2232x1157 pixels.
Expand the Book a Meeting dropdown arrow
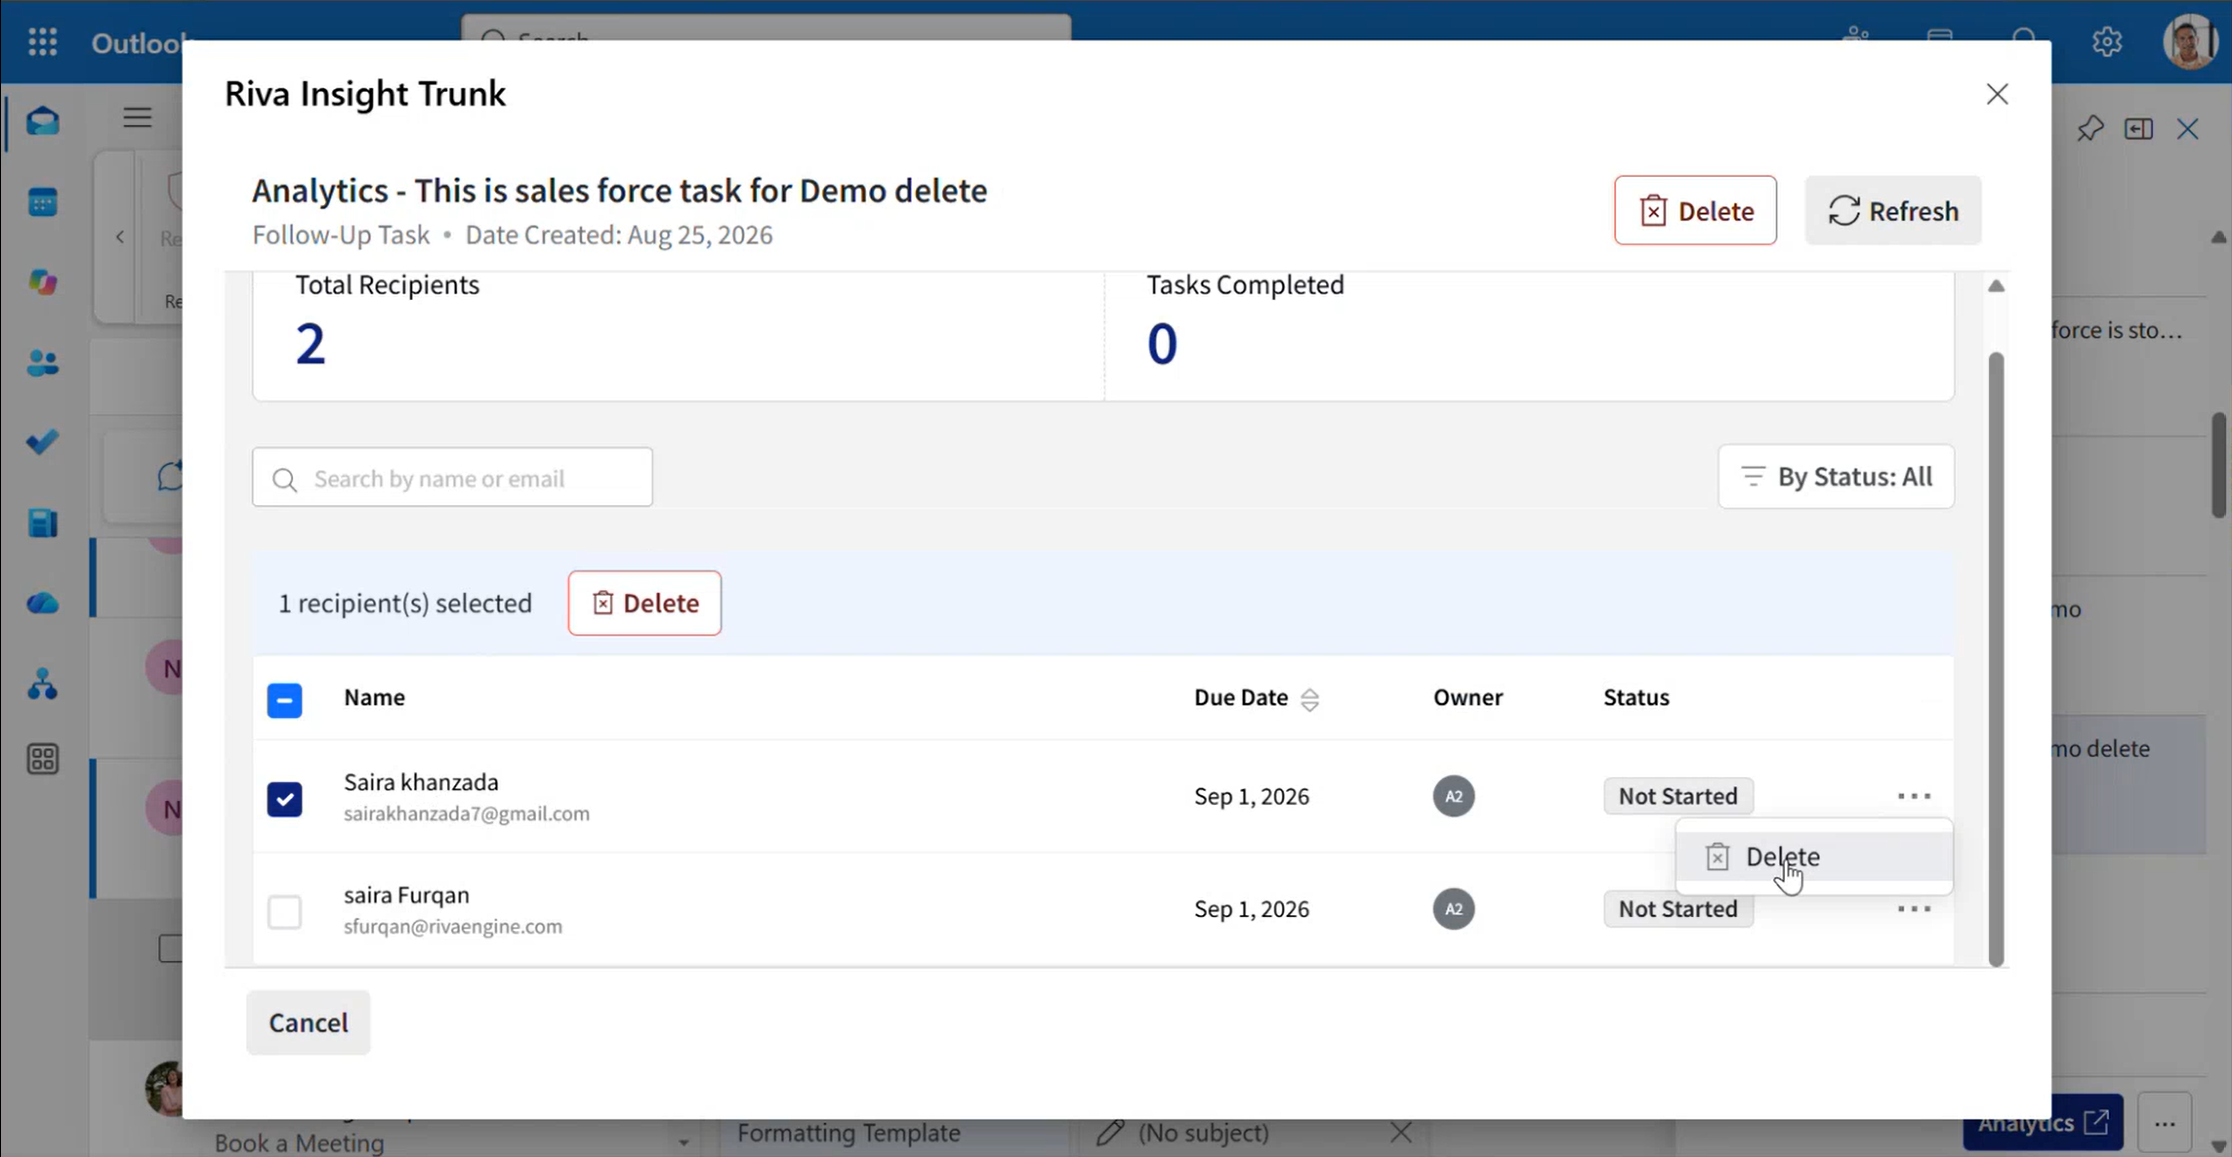point(683,1142)
